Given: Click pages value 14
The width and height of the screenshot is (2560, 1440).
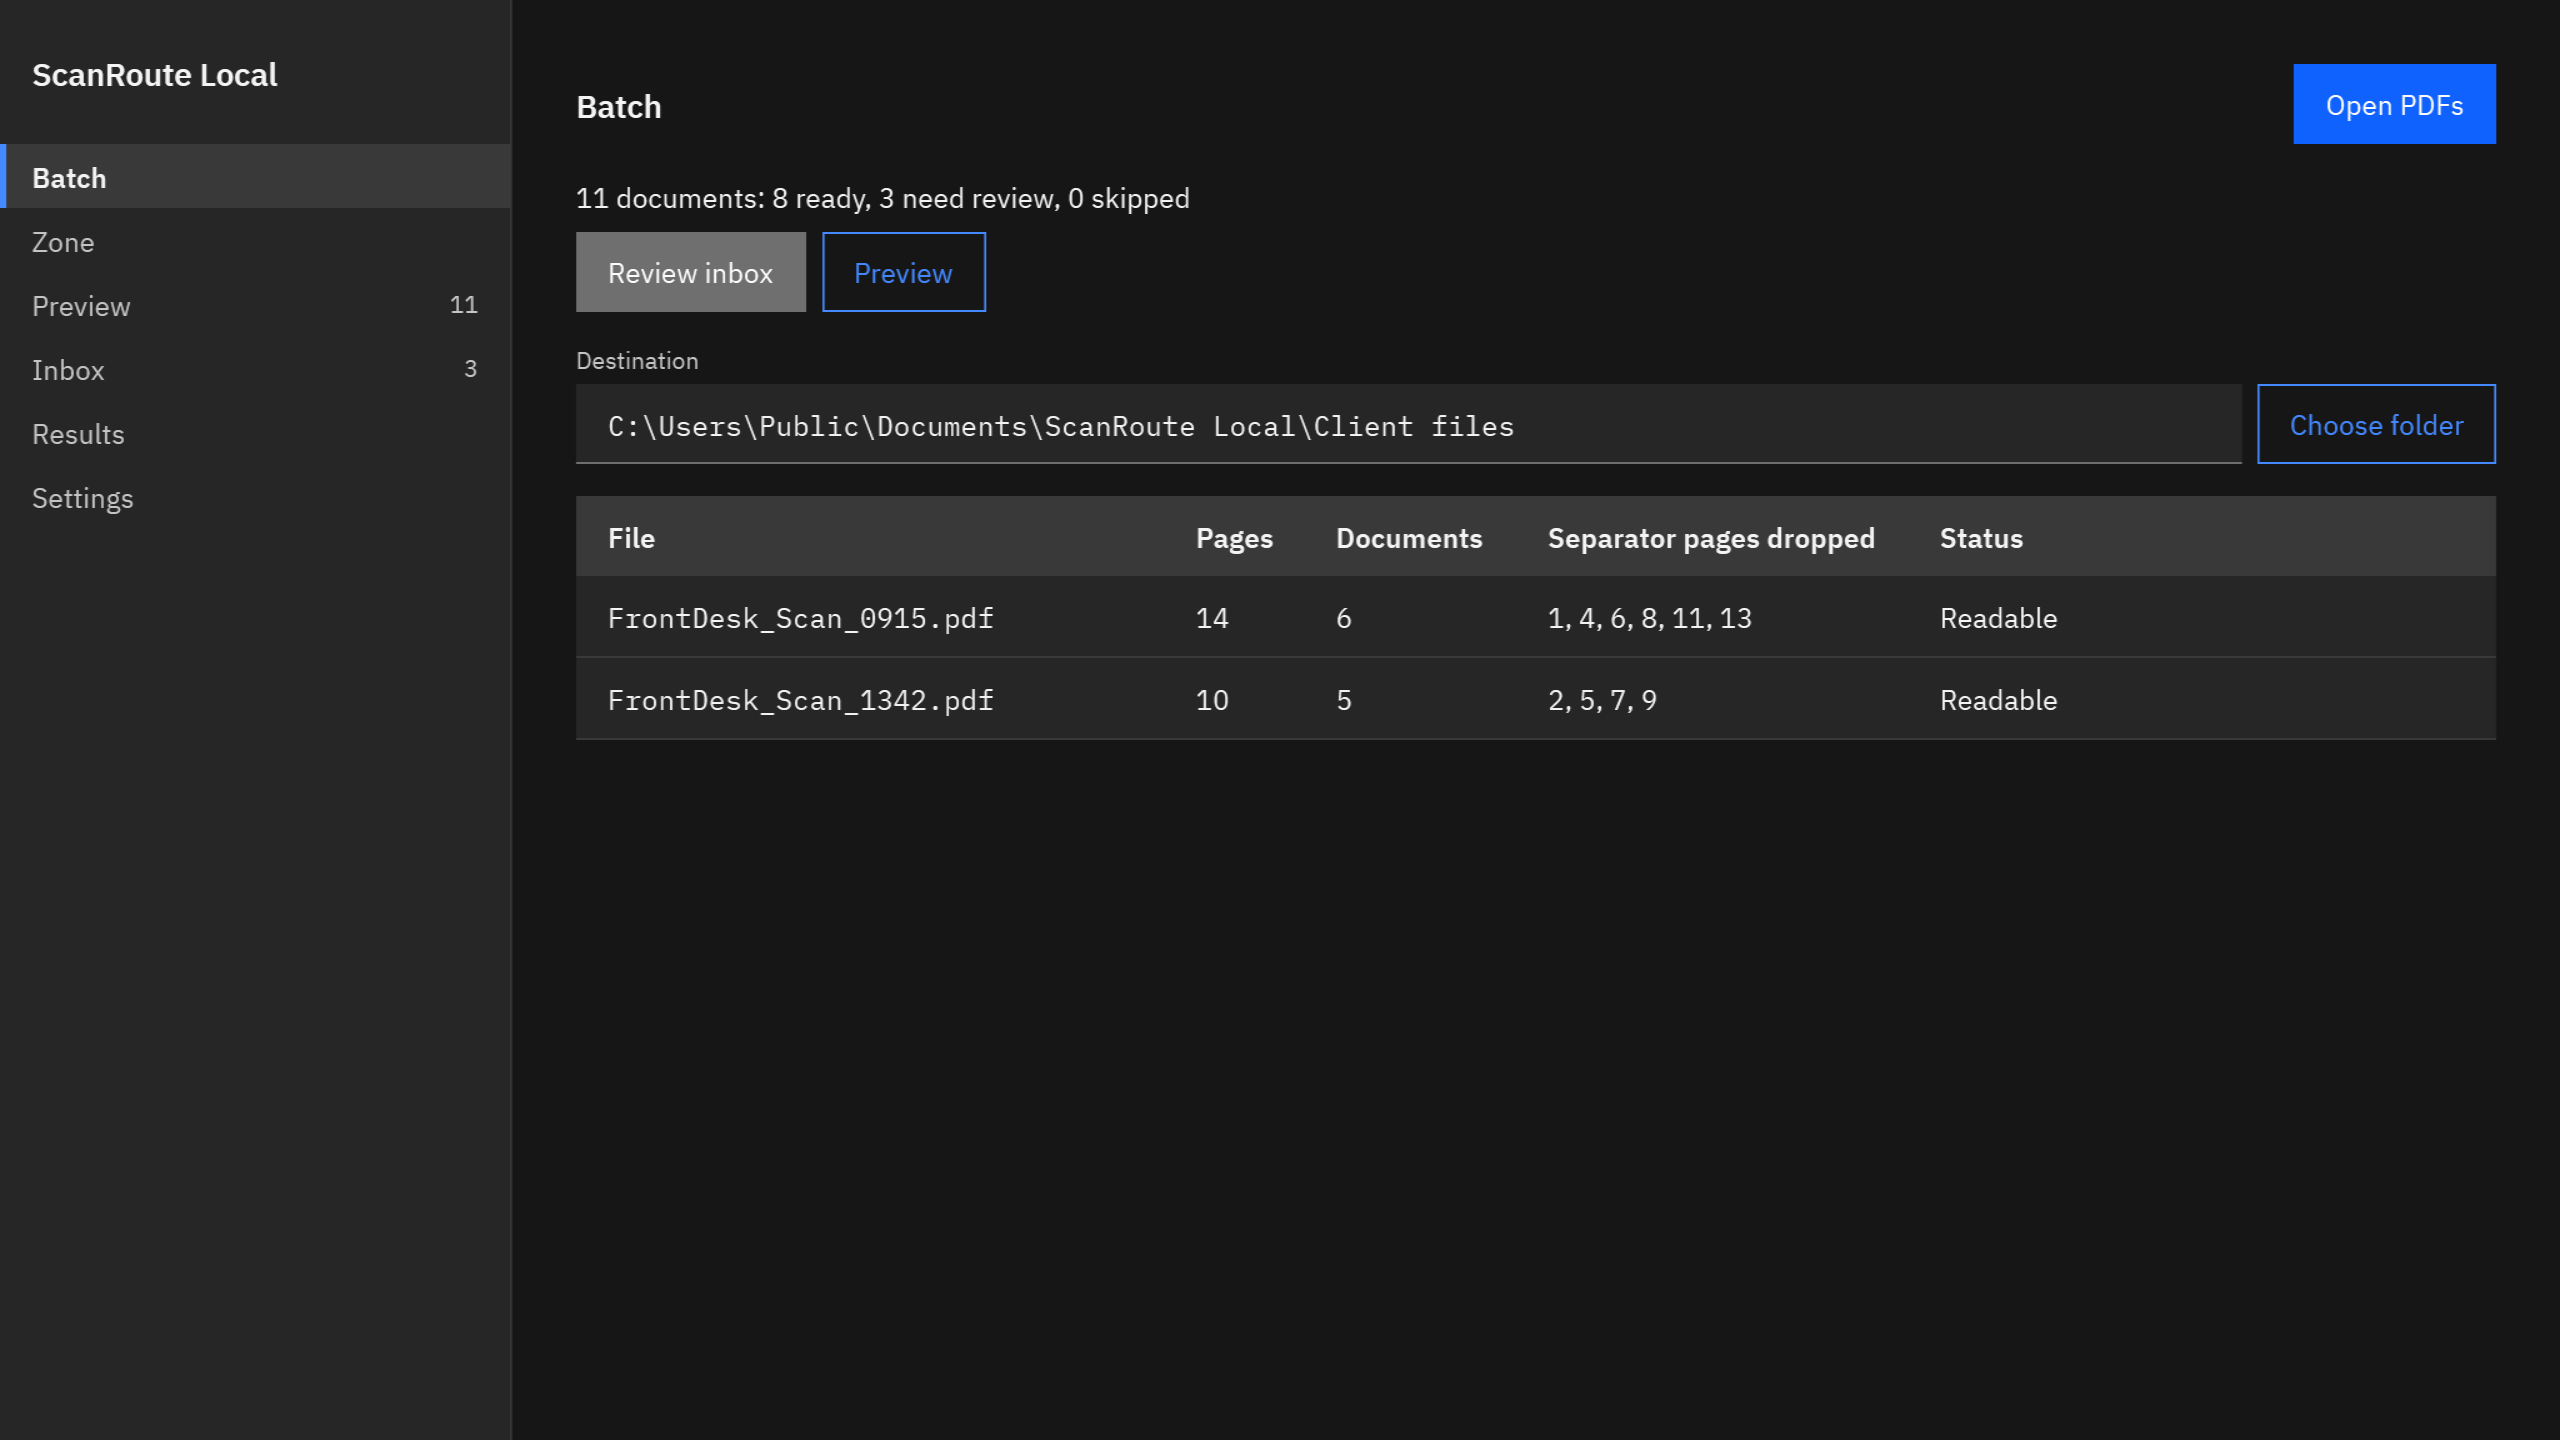Looking at the screenshot, I should (x=1212, y=618).
